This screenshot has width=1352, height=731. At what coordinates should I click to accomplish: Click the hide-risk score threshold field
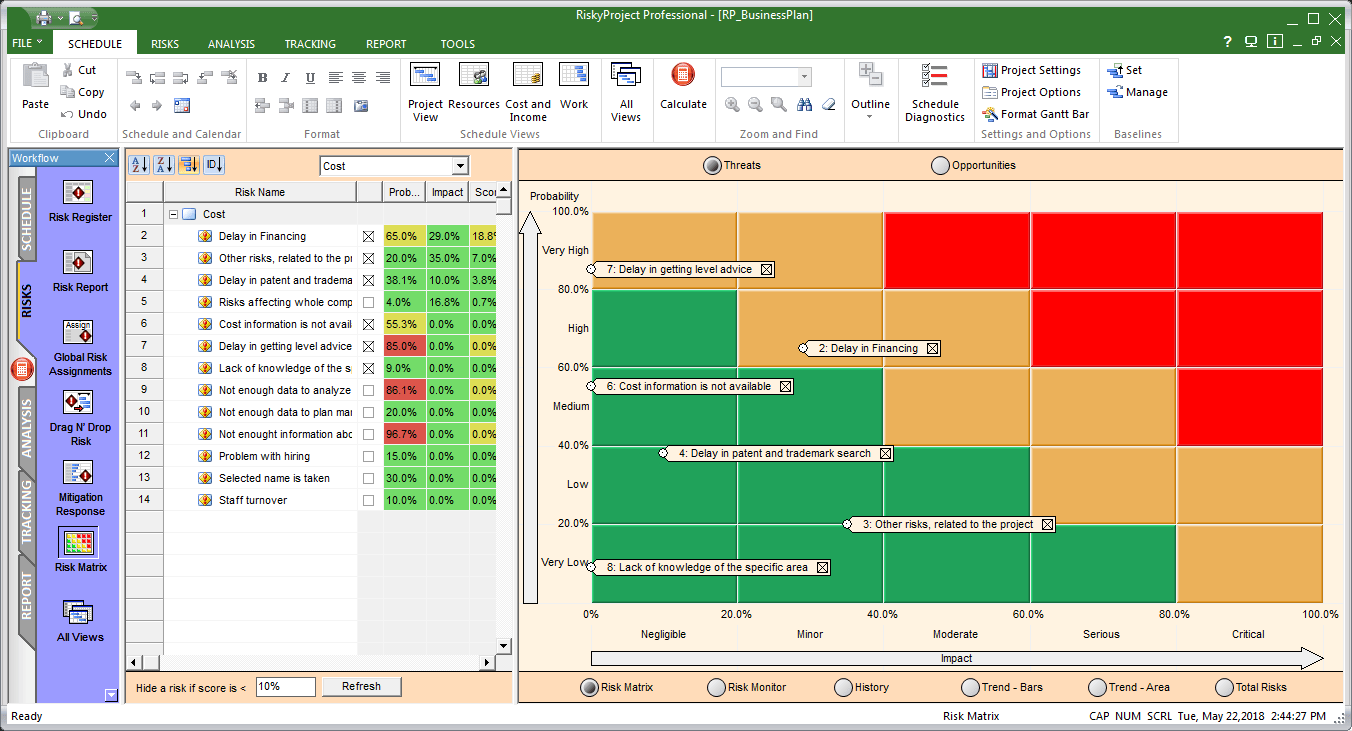(x=286, y=687)
